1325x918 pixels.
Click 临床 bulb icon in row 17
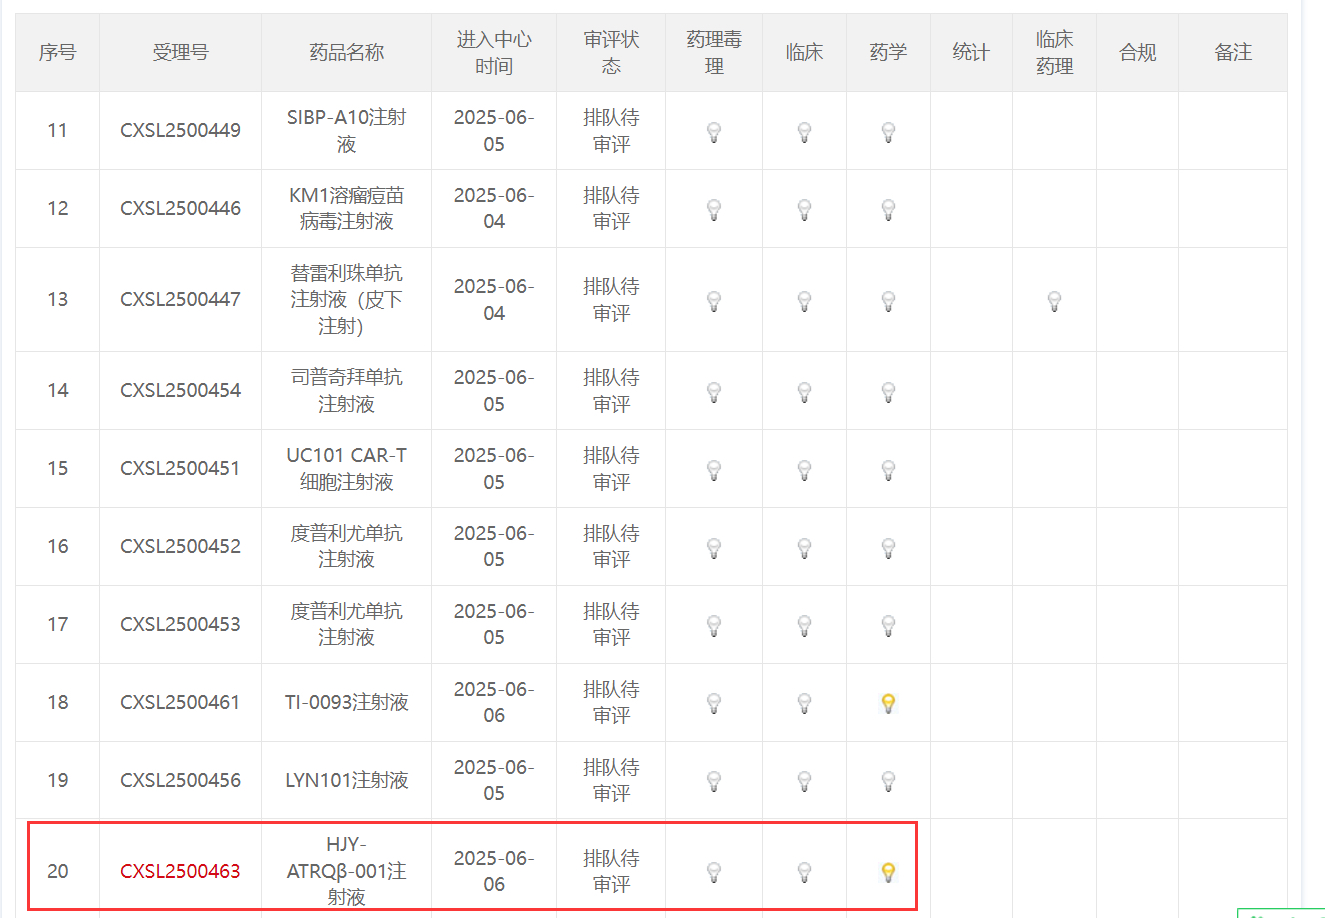coord(804,625)
